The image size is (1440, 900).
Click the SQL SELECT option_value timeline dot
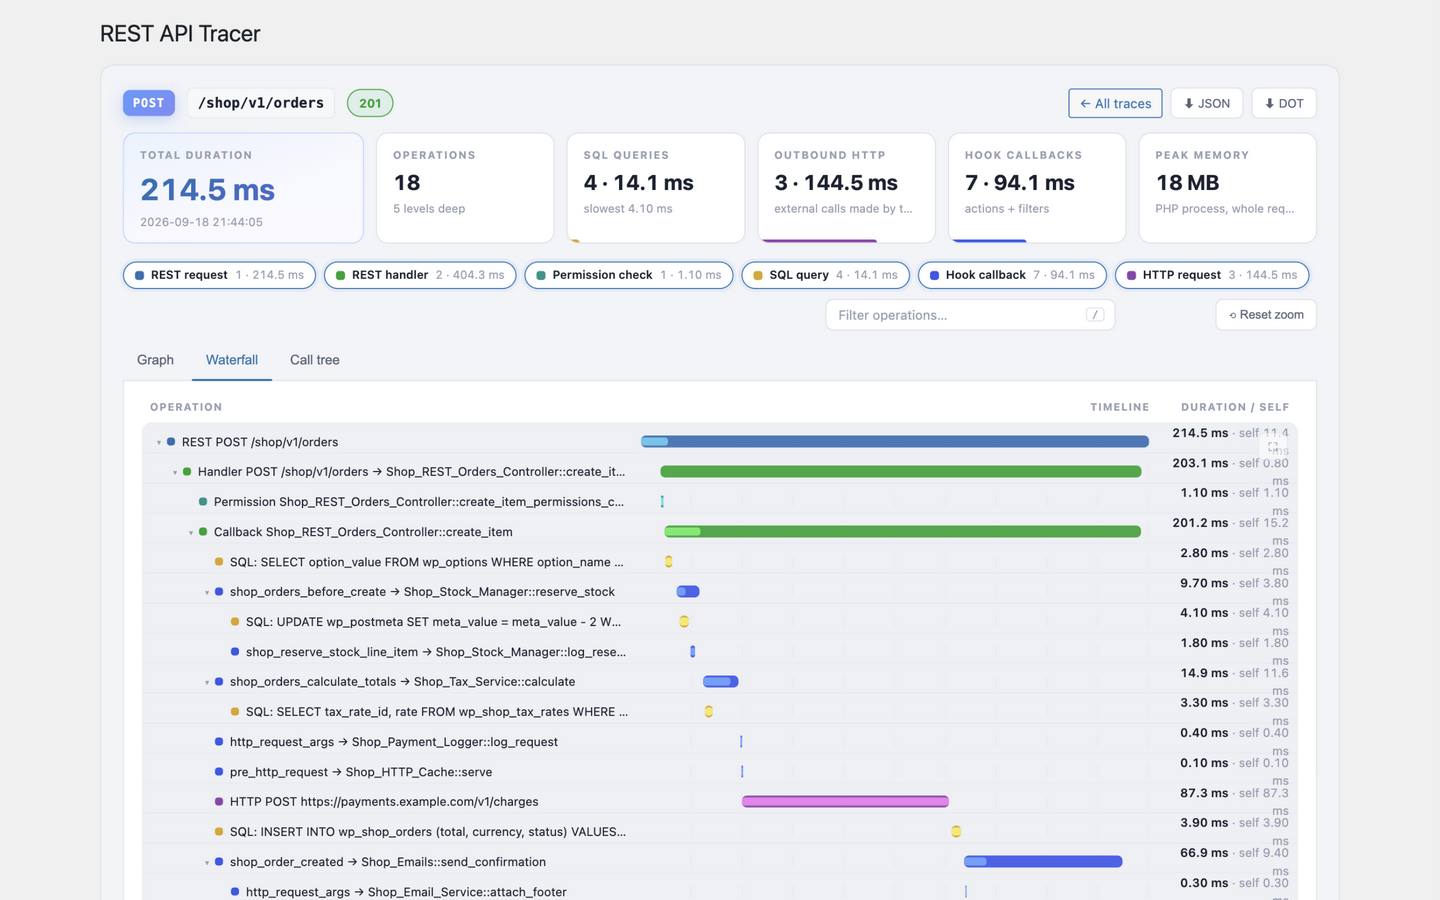pyautogui.click(x=669, y=561)
